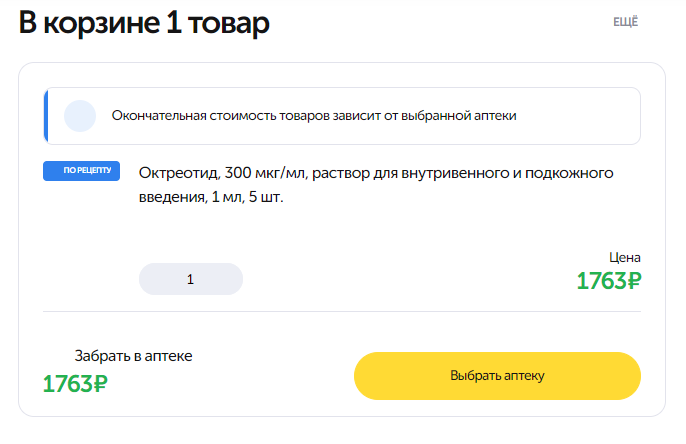
Task: Click the pharmacy price notice text
Action: tap(314, 116)
